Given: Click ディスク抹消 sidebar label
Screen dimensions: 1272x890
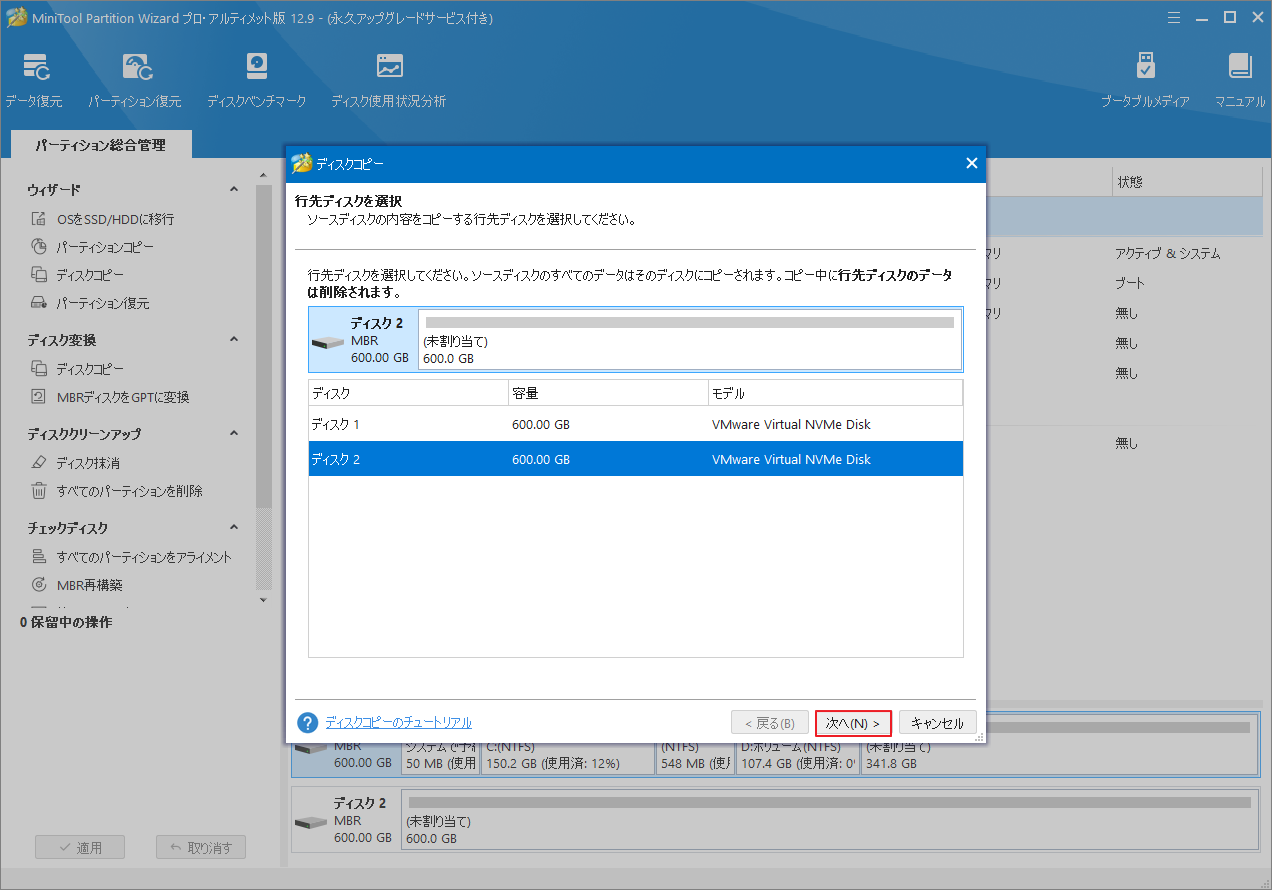Looking at the screenshot, I should pos(88,463).
